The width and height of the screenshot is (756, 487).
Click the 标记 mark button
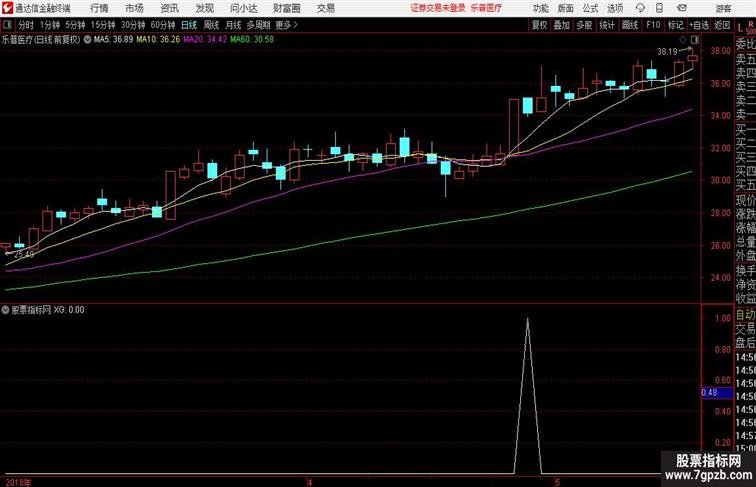pos(675,25)
